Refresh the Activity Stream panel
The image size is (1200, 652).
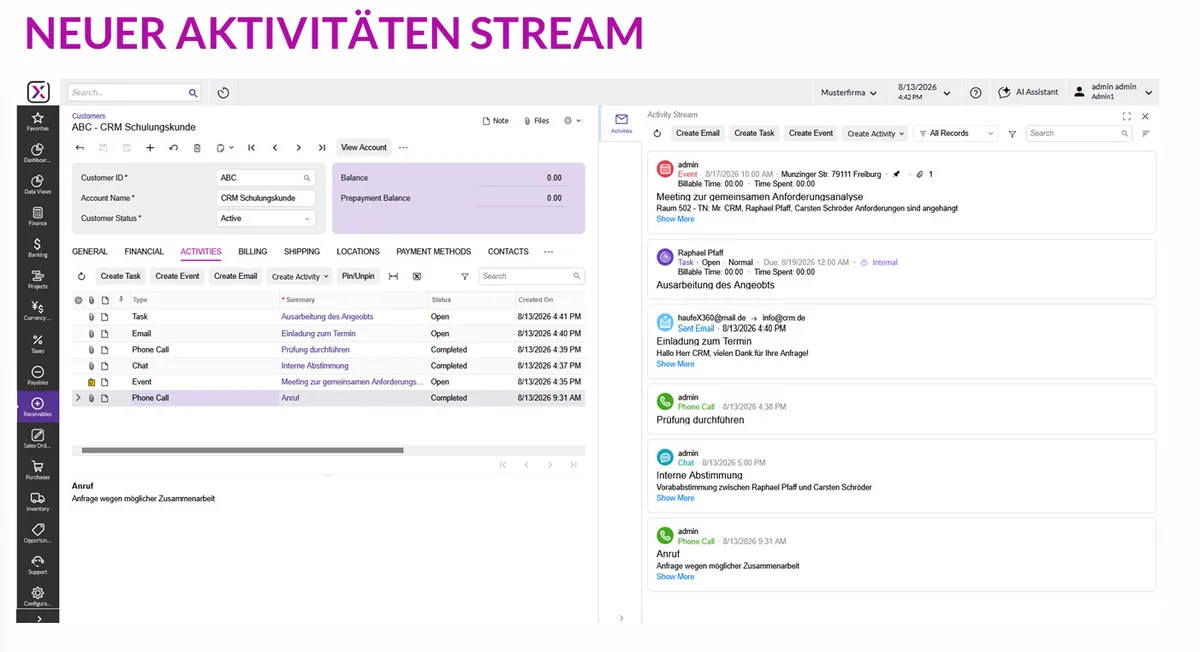click(x=657, y=133)
